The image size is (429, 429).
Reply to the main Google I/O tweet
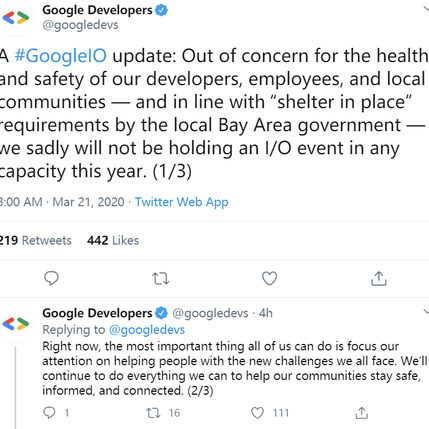pos(51,278)
